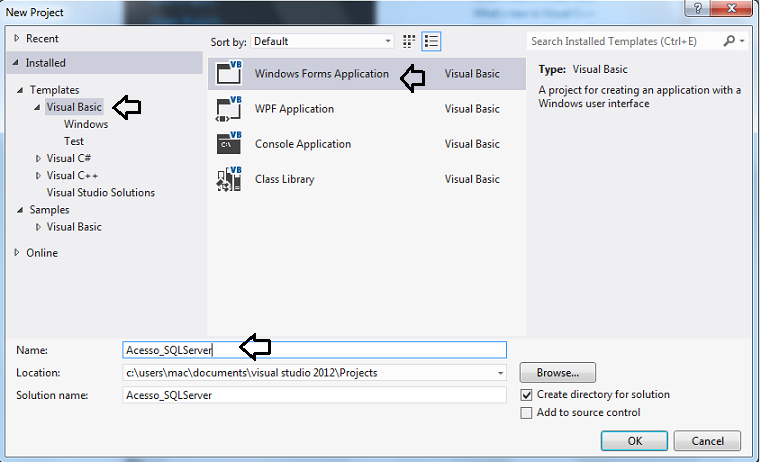
Task: Click Visual Basic language of Class Library row
Action: [x=472, y=180]
